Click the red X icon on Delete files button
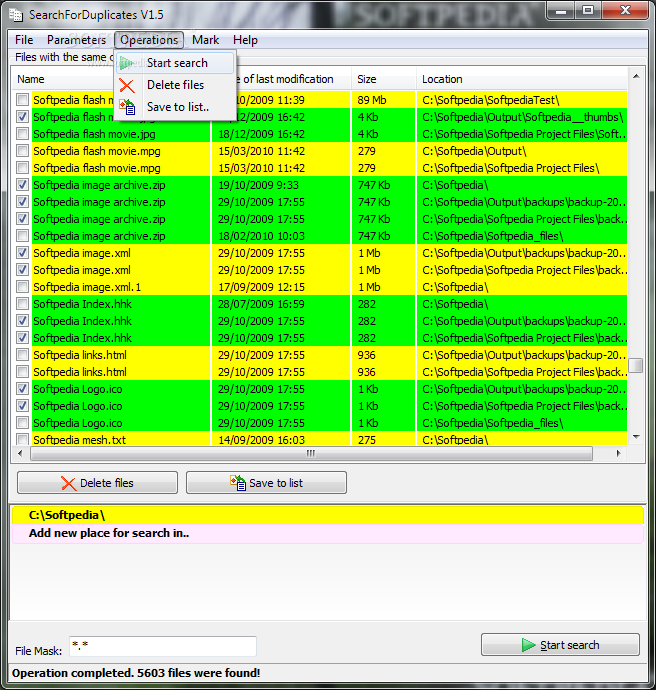This screenshot has height=690, width=656. coord(68,483)
